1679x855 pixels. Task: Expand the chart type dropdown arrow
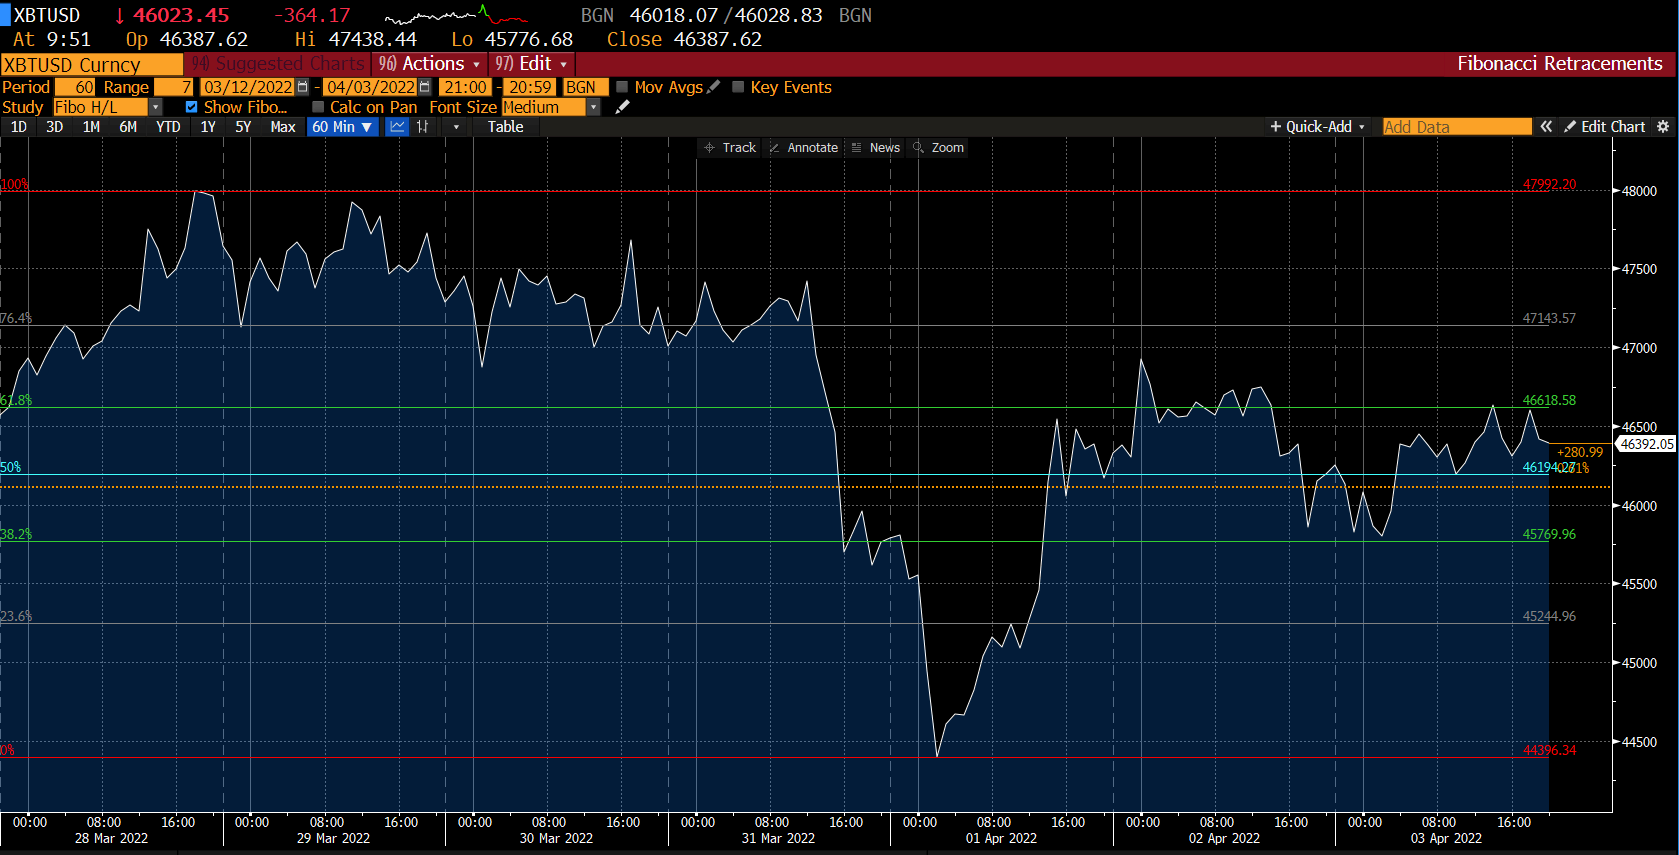pyautogui.click(x=456, y=127)
